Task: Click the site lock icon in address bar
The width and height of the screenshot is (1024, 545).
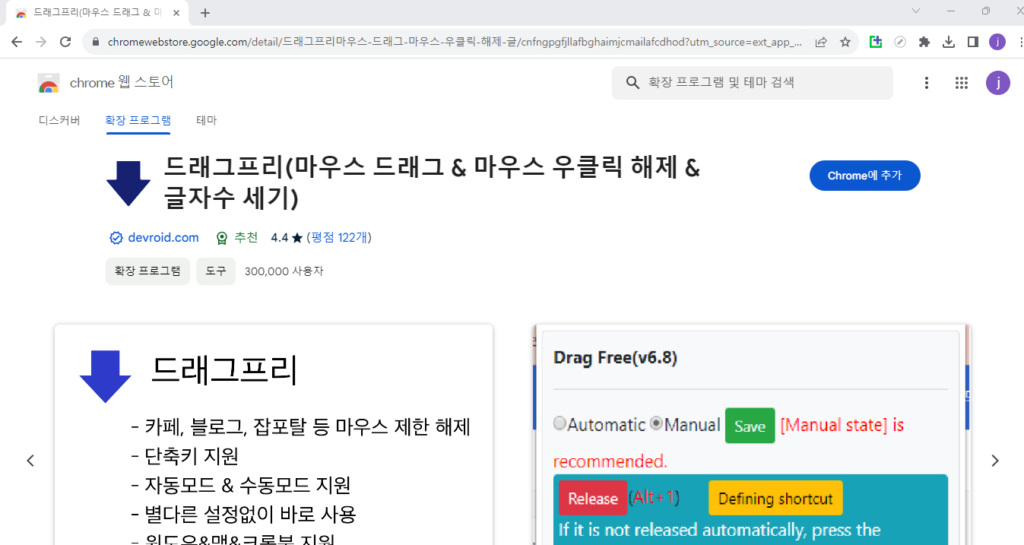Action: (x=96, y=42)
